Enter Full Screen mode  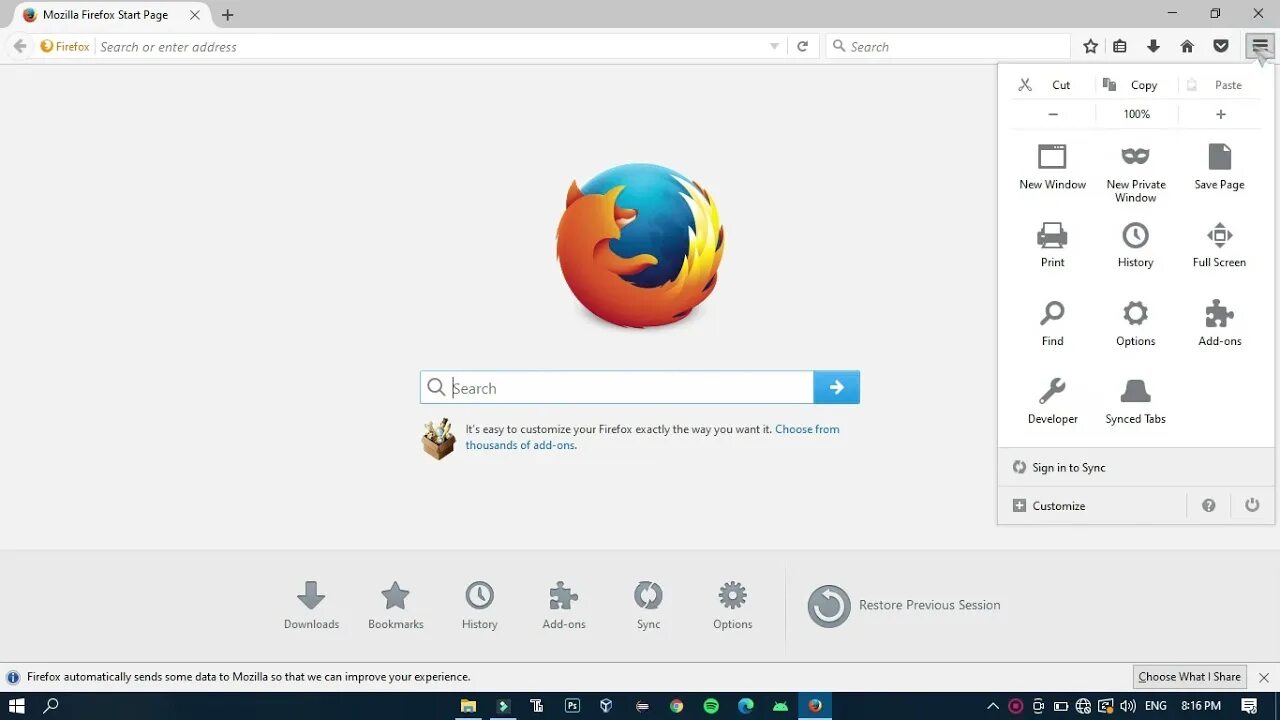coord(1219,245)
